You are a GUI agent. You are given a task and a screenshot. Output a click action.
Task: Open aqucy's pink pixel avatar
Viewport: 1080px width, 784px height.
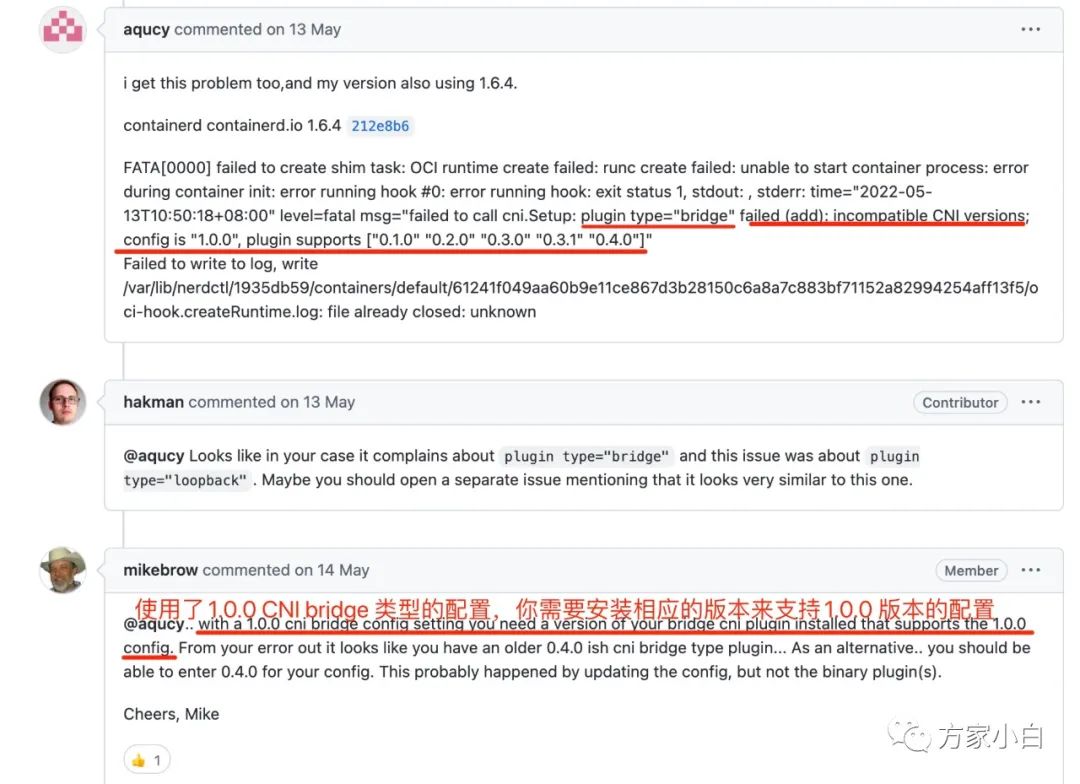point(63,29)
